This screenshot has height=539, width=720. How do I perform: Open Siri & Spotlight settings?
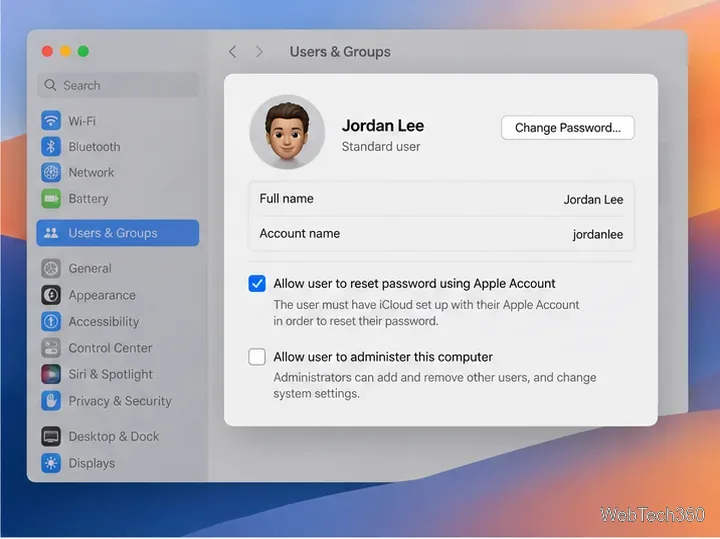118,374
